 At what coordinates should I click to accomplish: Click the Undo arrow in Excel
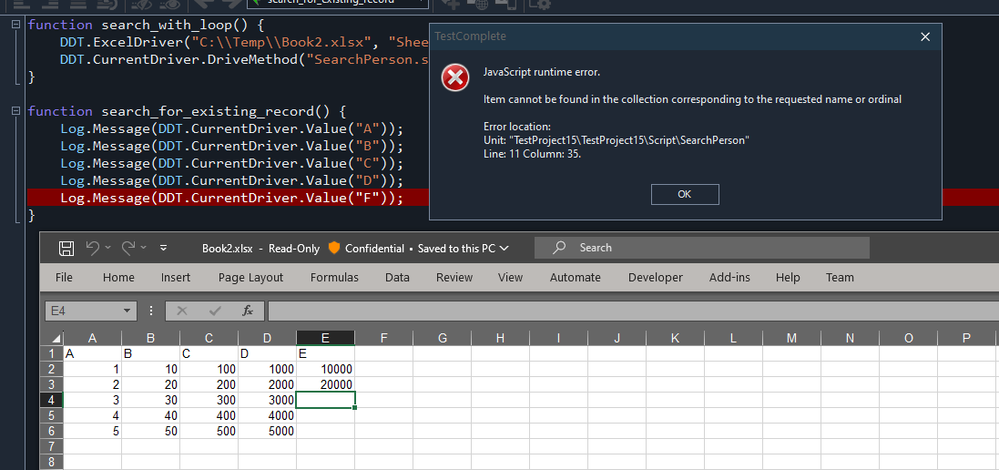point(93,248)
